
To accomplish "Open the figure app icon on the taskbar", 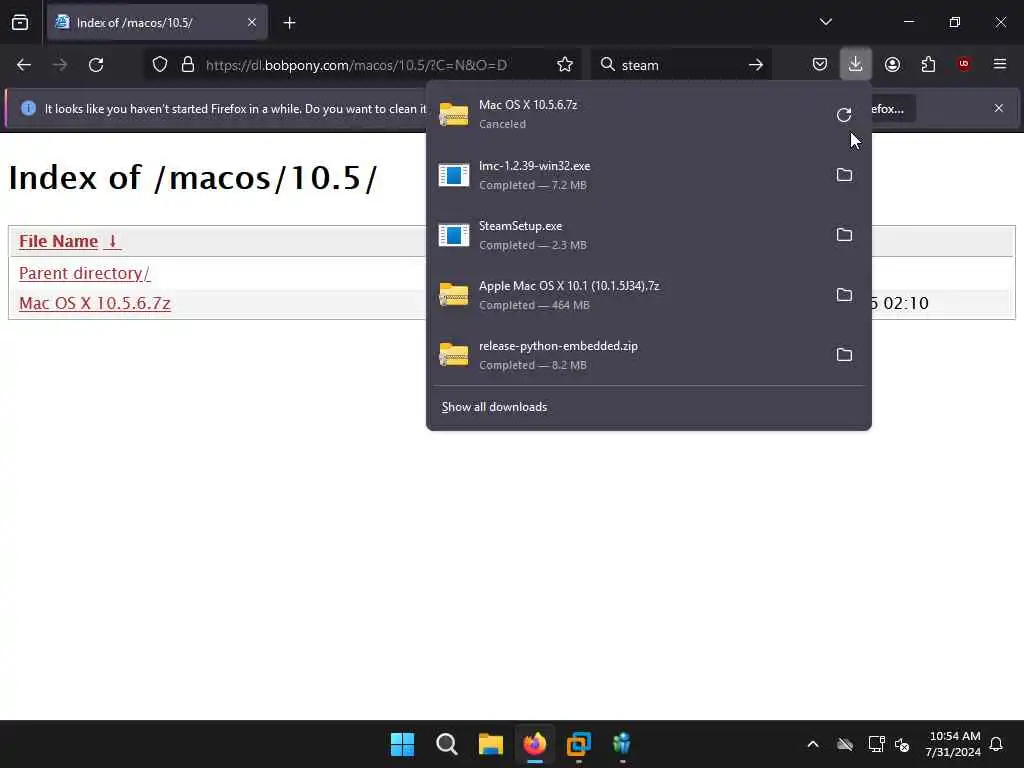I will pos(622,744).
